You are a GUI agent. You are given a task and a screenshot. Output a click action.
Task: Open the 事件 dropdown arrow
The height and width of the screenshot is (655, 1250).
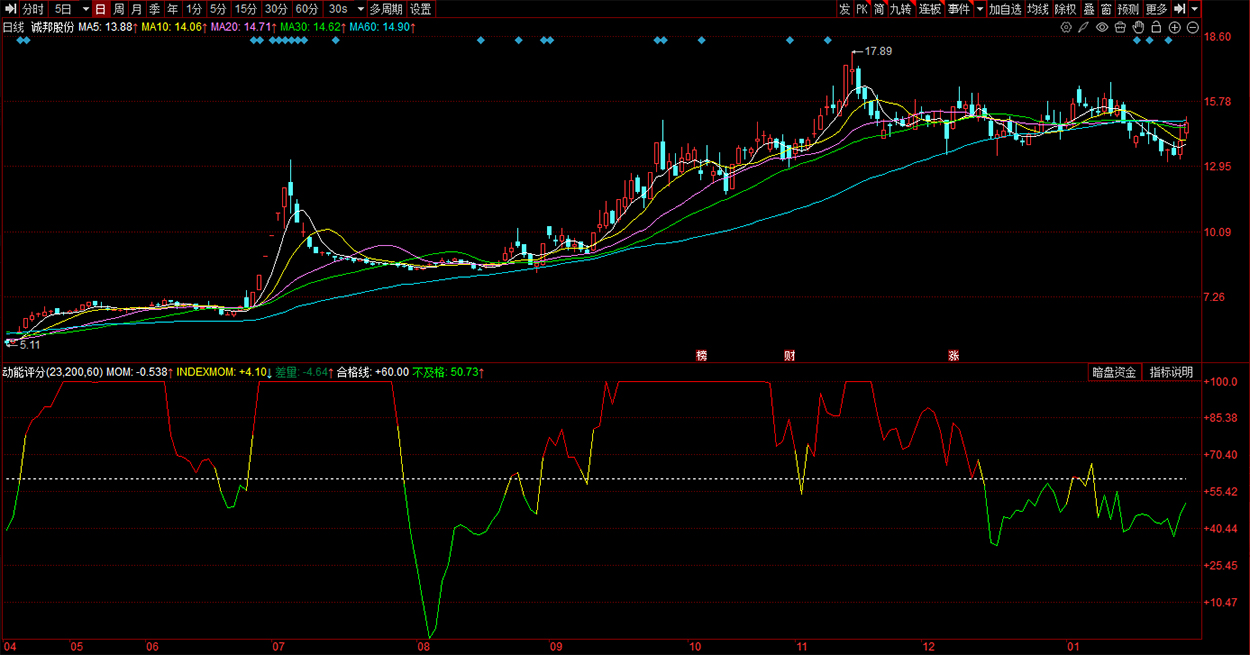pyautogui.click(x=980, y=9)
